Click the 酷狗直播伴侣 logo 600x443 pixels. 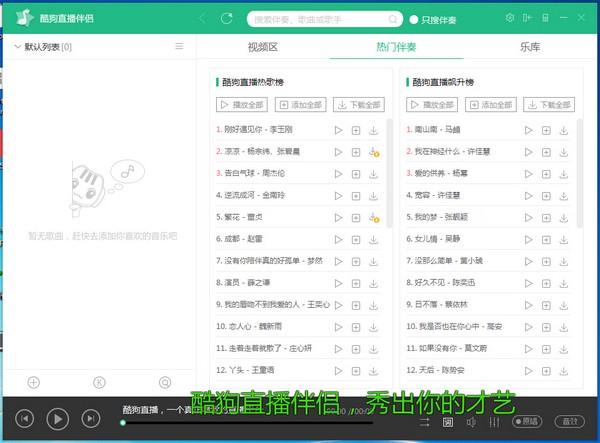[25, 18]
